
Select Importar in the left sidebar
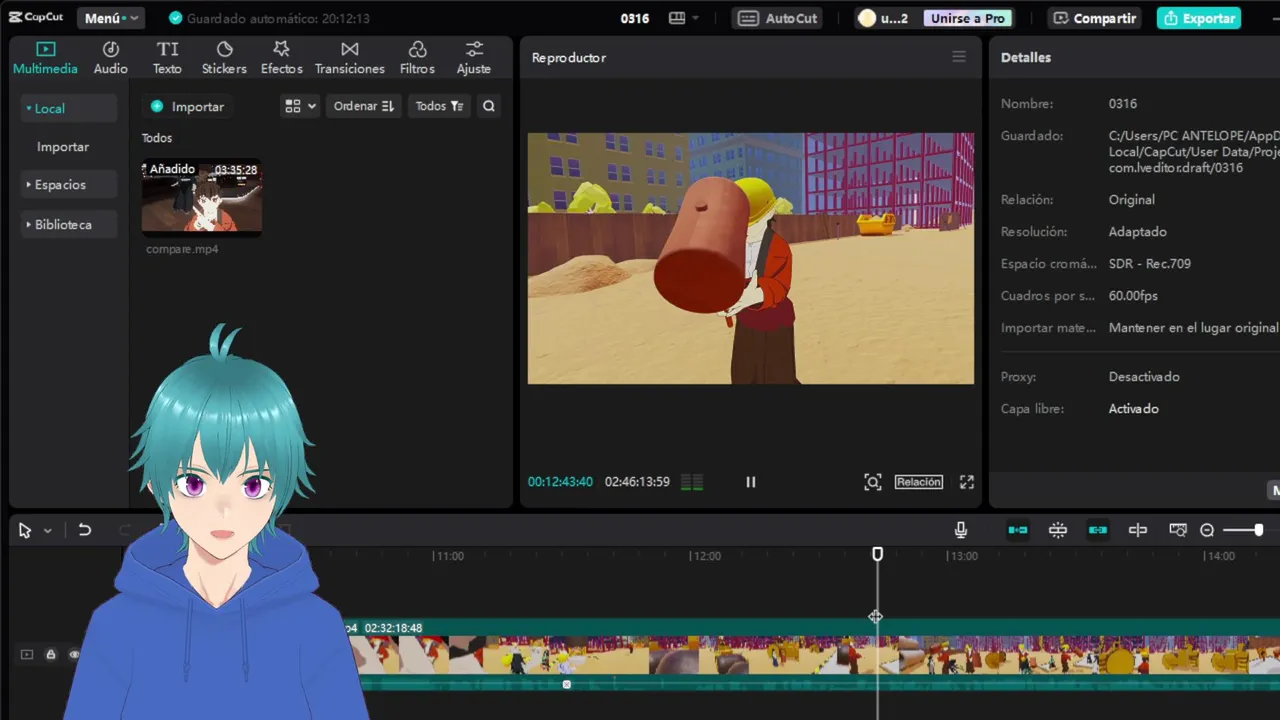(63, 146)
